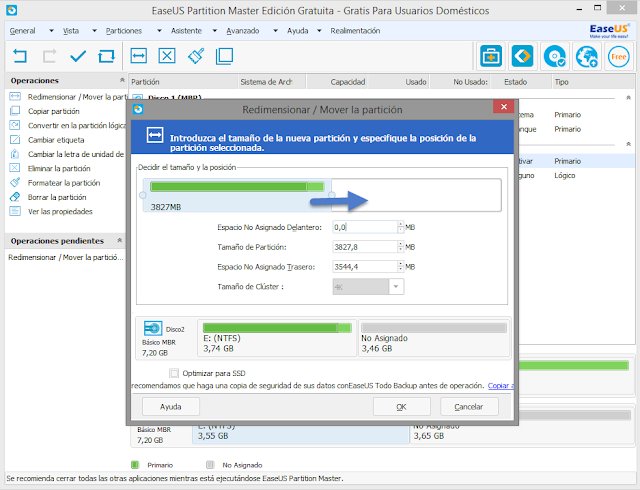Screen dimensions: 640x490
Task: Follow the Copiar link in the backup notice
Action: pyautogui.click(x=501, y=385)
